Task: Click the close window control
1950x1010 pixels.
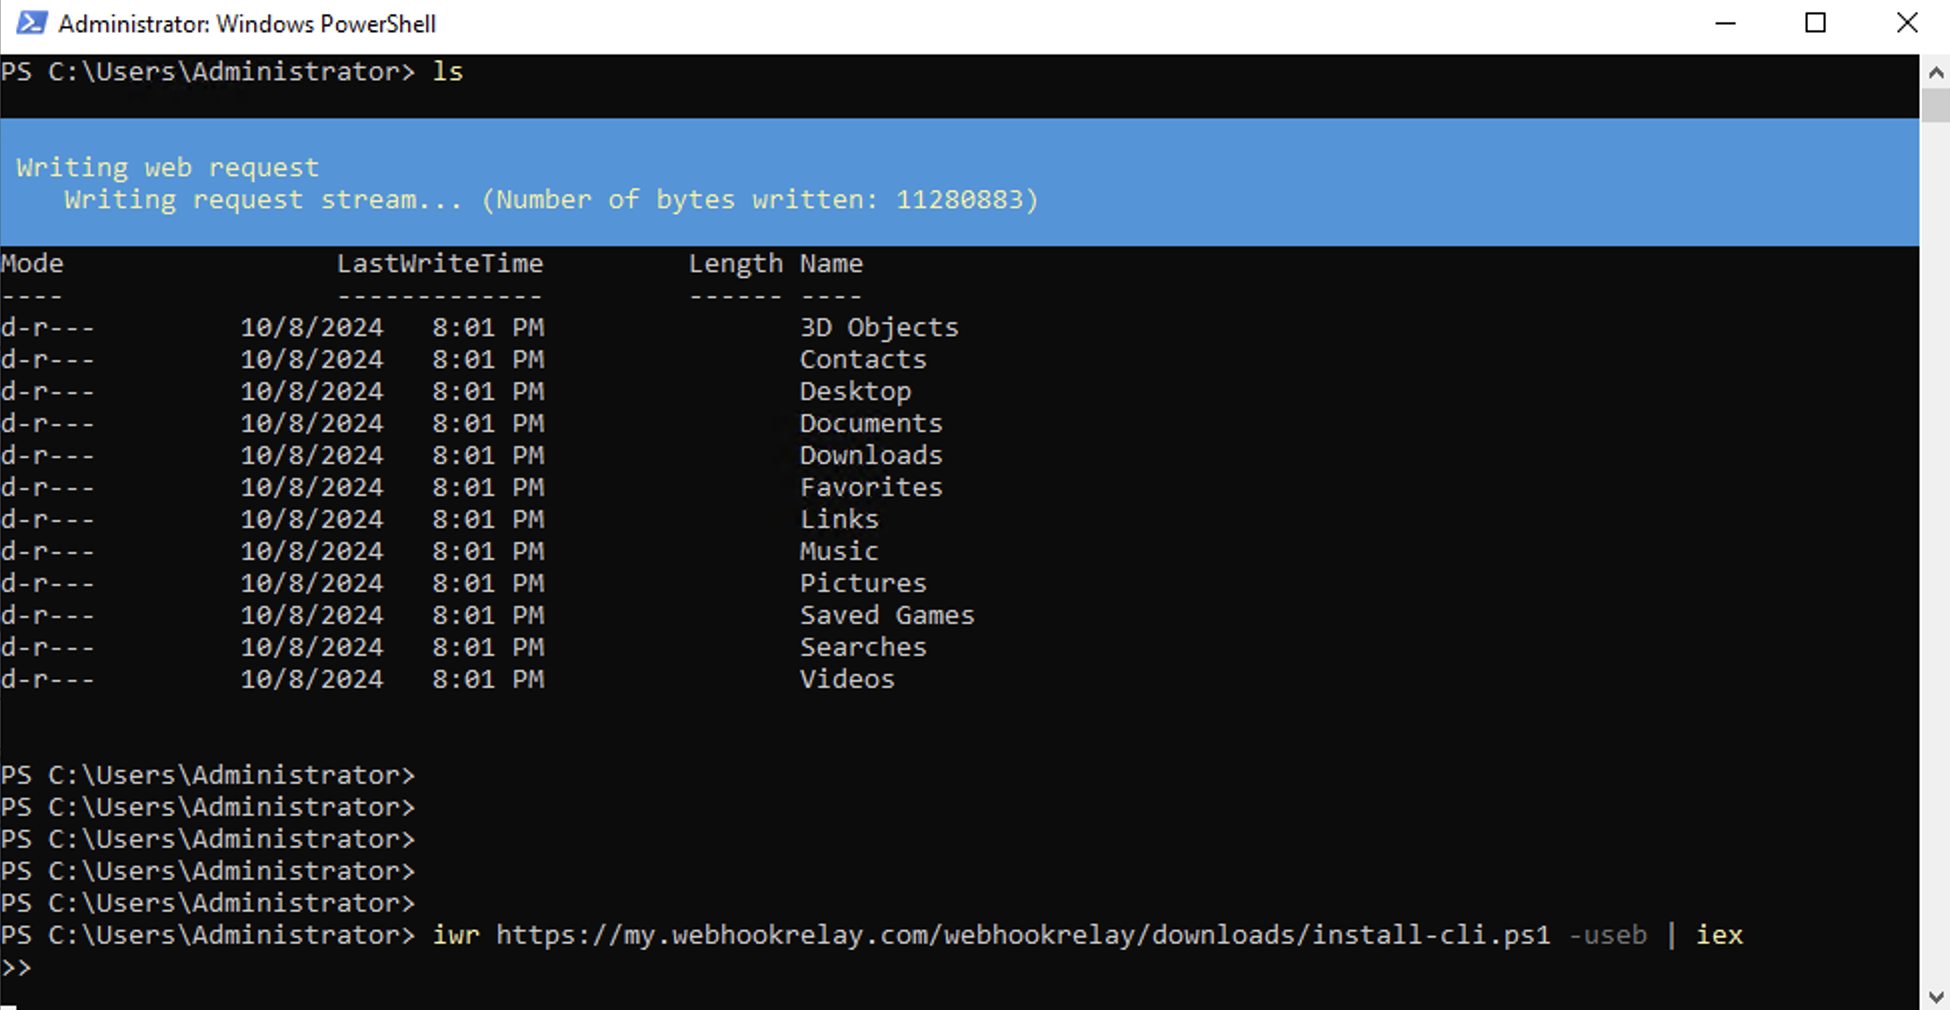Action: pyautogui.click(x=1908, y=22)
